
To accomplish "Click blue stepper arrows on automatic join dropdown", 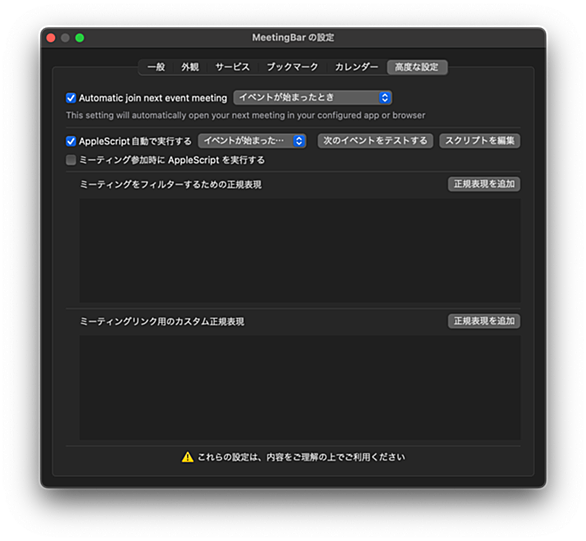I will pyautogui.click(x=385, y=98).
